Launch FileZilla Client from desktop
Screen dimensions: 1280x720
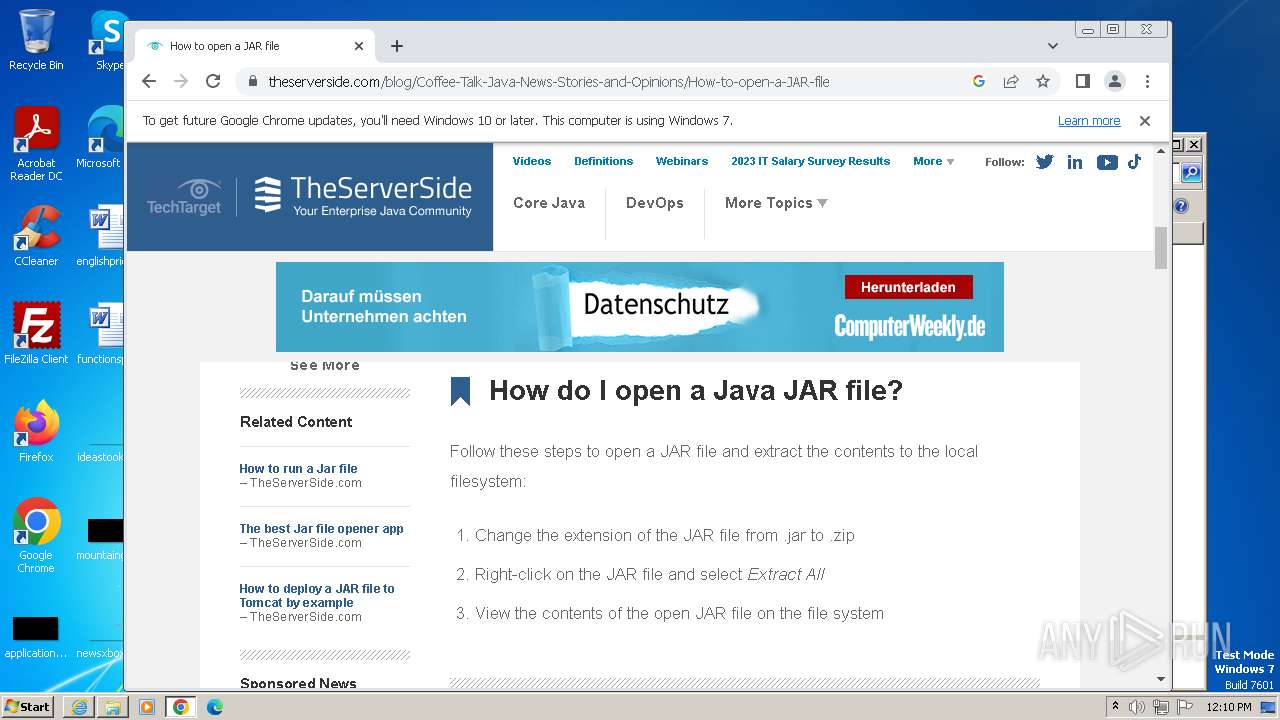pos(36,334)
